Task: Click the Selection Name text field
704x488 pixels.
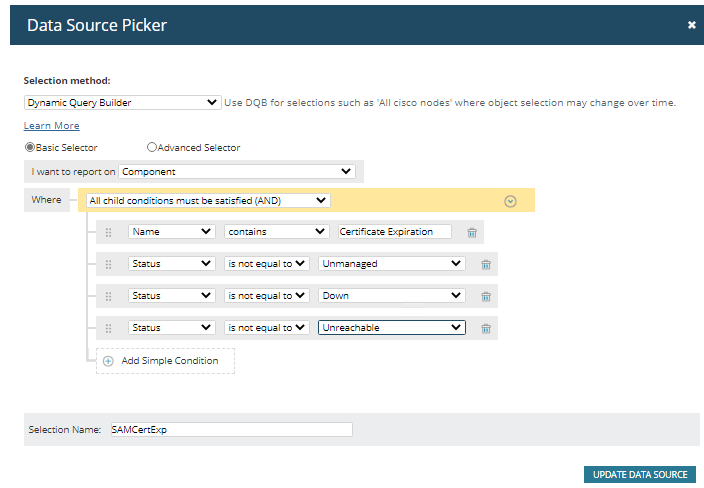Action: 230,429
